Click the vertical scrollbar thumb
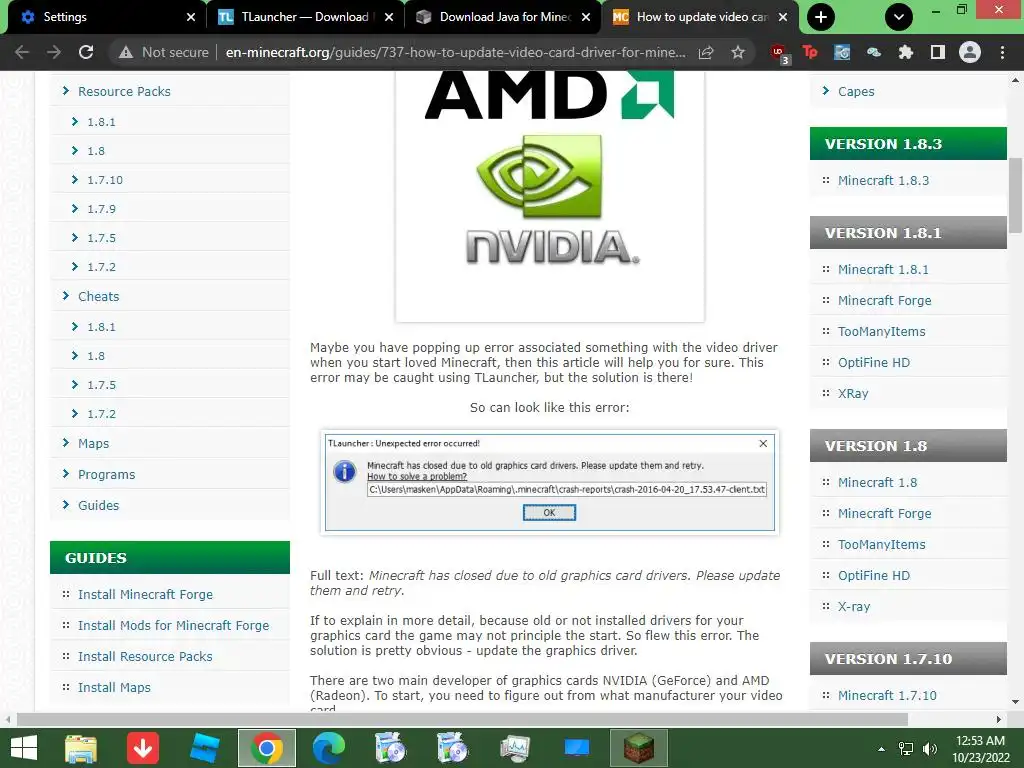Viewport: 1024px width, 768px height. pyautogui.click(x=1015, y=196)
